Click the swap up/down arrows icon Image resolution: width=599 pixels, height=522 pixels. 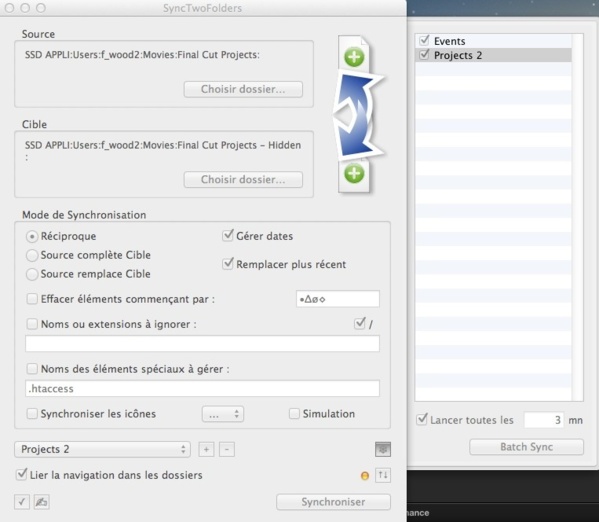click(x=383, y=475)
